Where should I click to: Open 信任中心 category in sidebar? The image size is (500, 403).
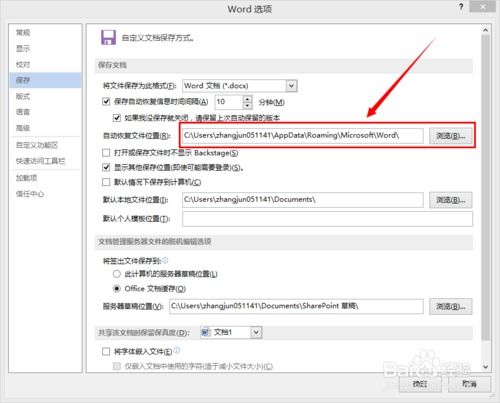tap(30, 194)
